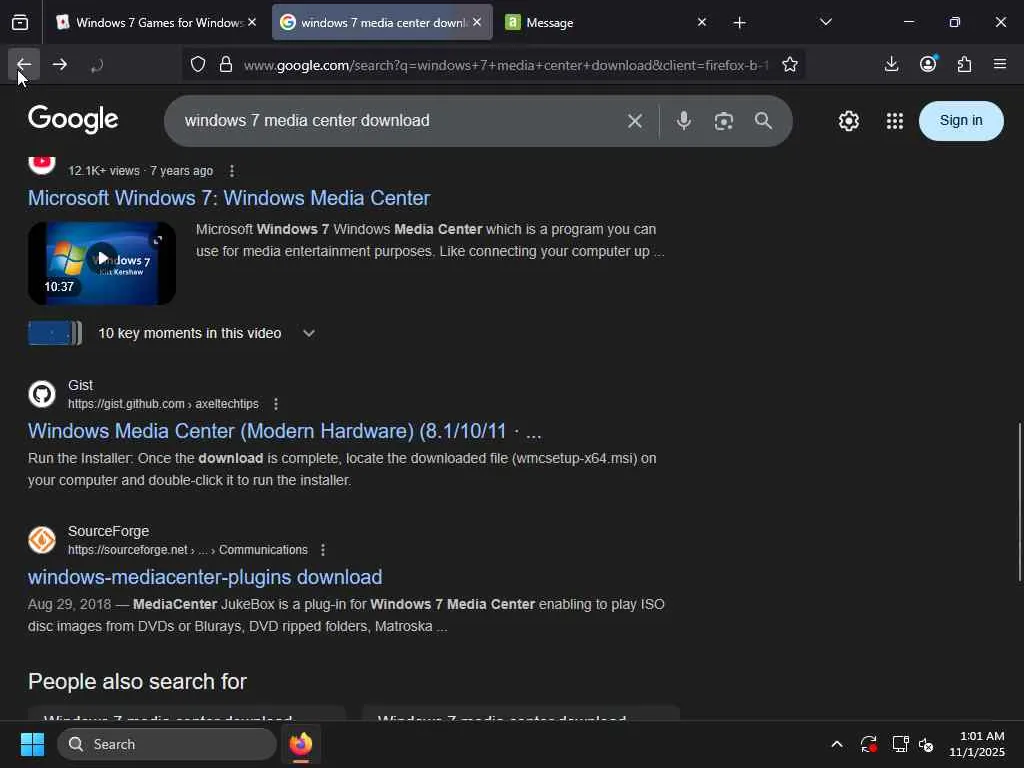The width and height of the screenshot is (1024, 768).
Task: Open the list all tabs dropdown
Action: coord(825,23)
